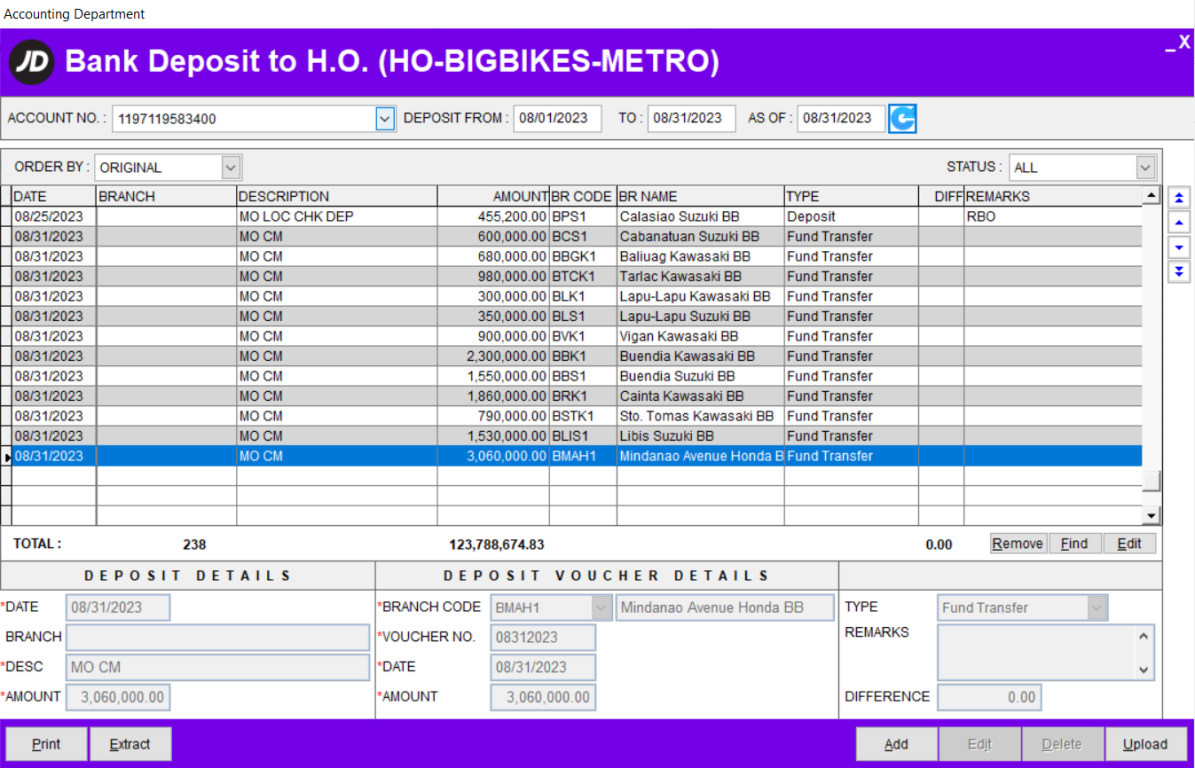The width and height of the screenshot is (1195, 768).
Task: Click the MO LOC CHK DEP description cell
Action: click(337, 216)
